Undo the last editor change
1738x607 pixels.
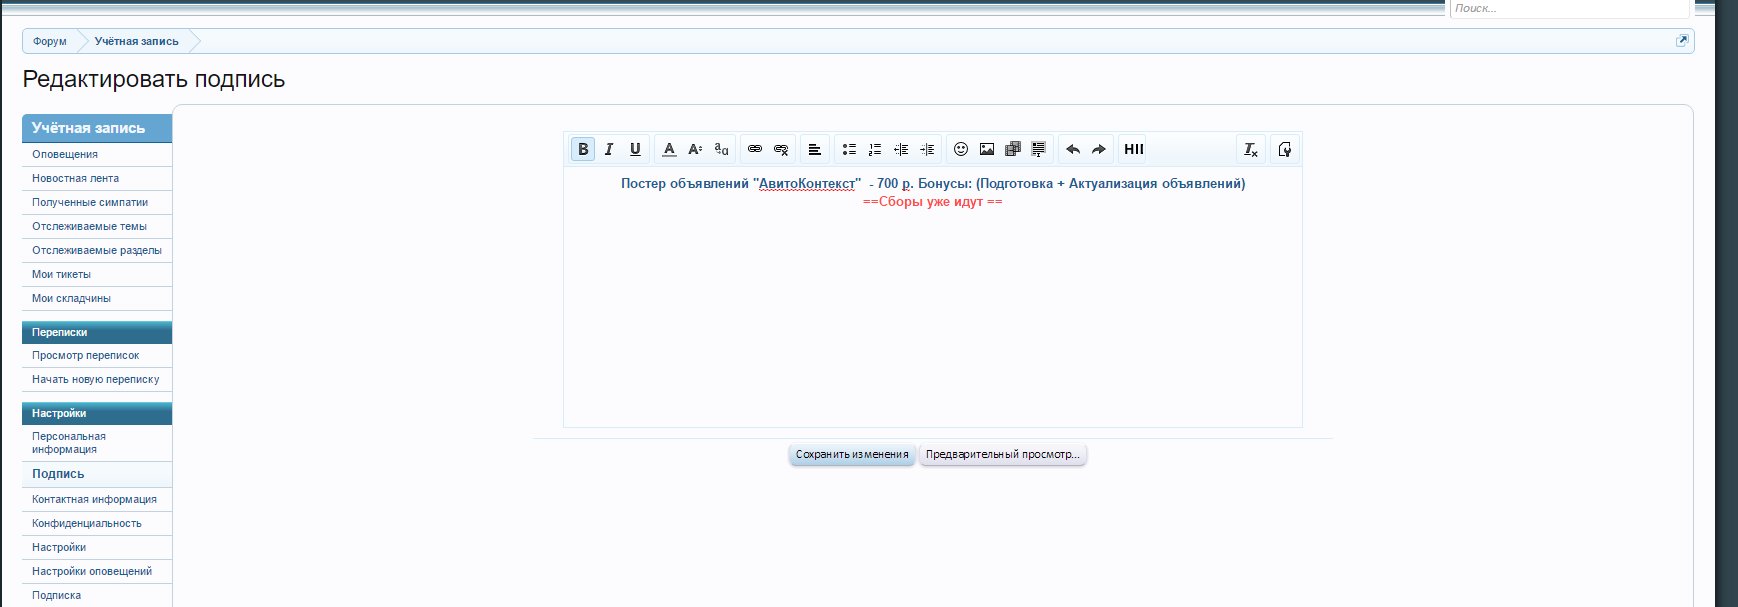pos(1073,149)
